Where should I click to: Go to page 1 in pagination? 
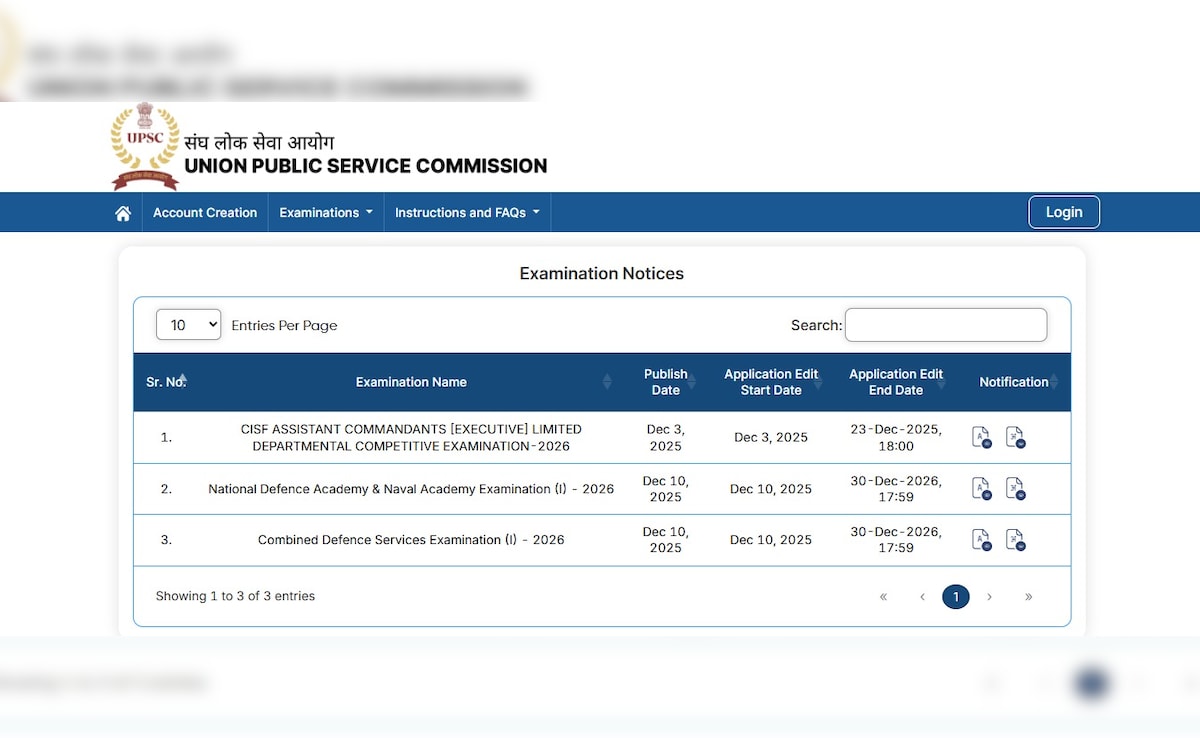coord(955,597)
